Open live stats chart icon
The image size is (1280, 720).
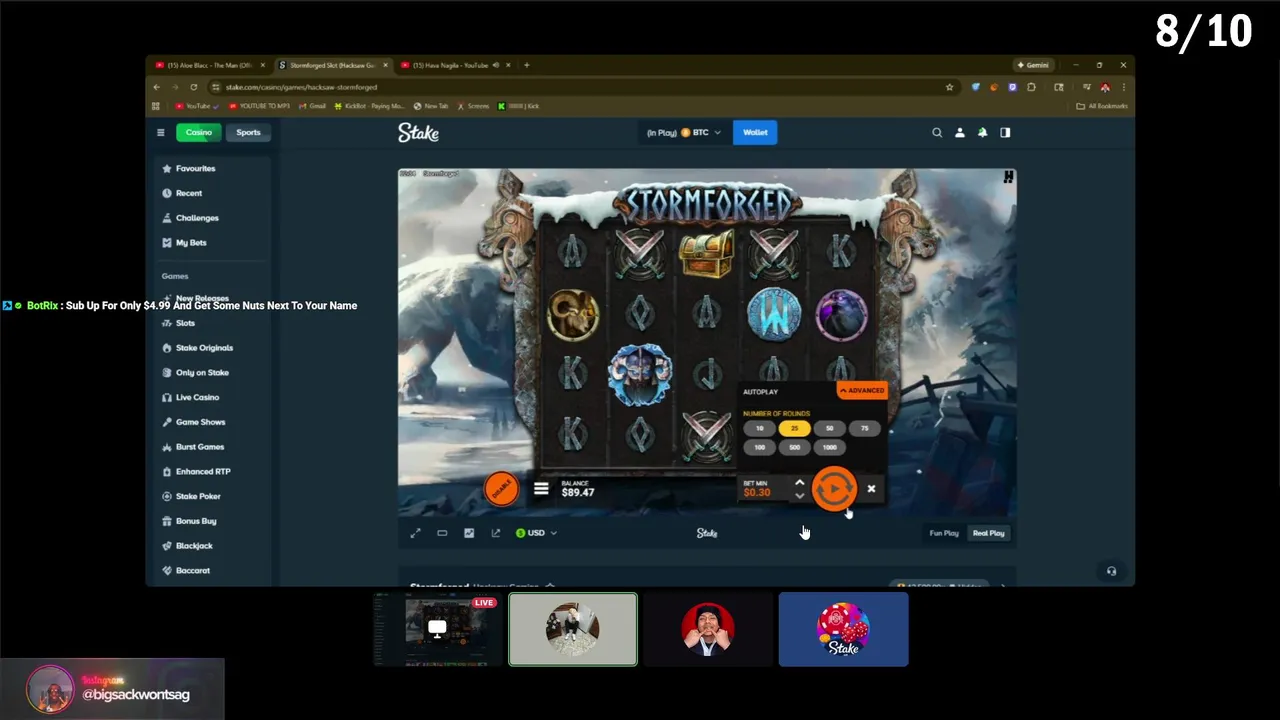(469, 533)
